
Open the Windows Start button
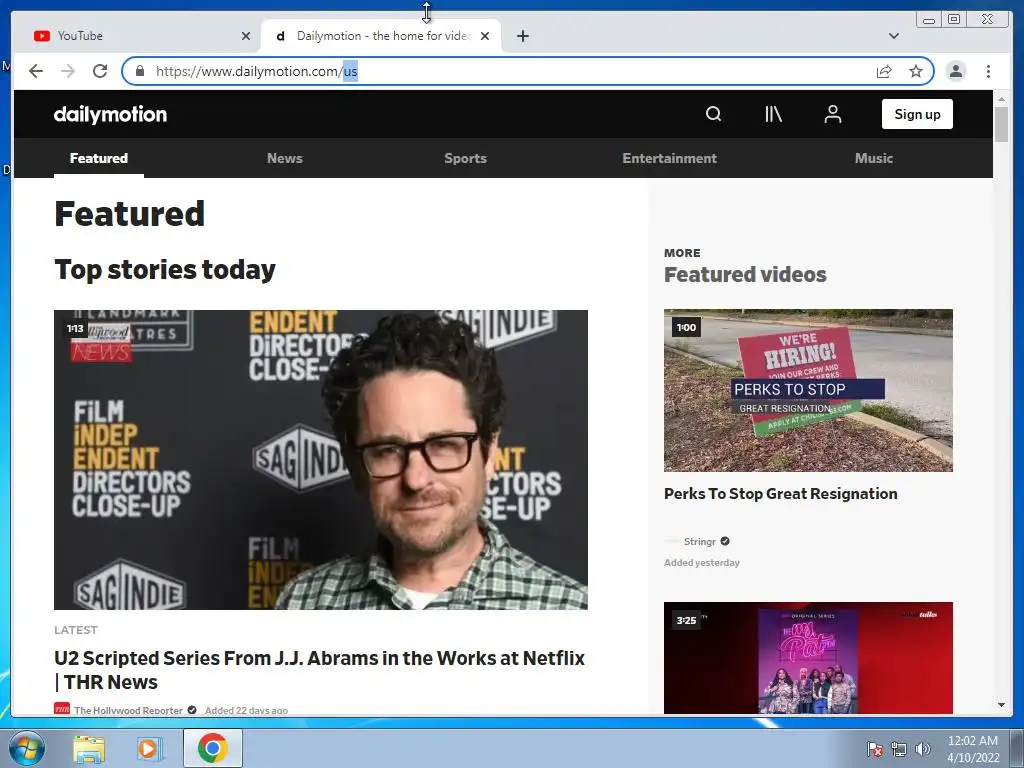click(x=27, y=748)
